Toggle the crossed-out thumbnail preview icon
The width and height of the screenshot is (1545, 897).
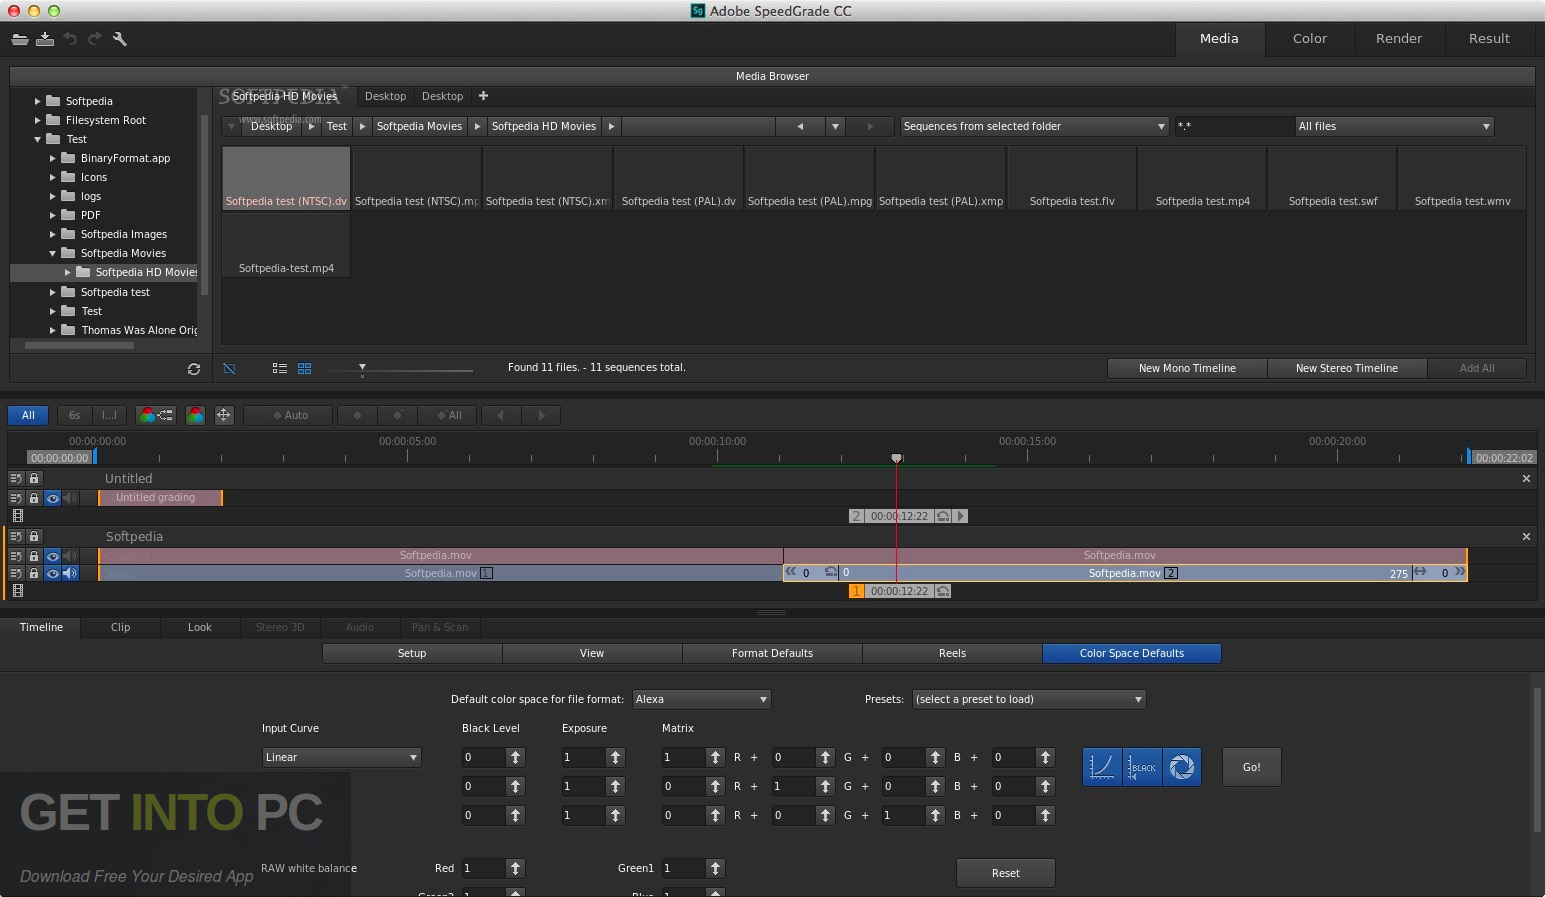(x=229, y=368)
